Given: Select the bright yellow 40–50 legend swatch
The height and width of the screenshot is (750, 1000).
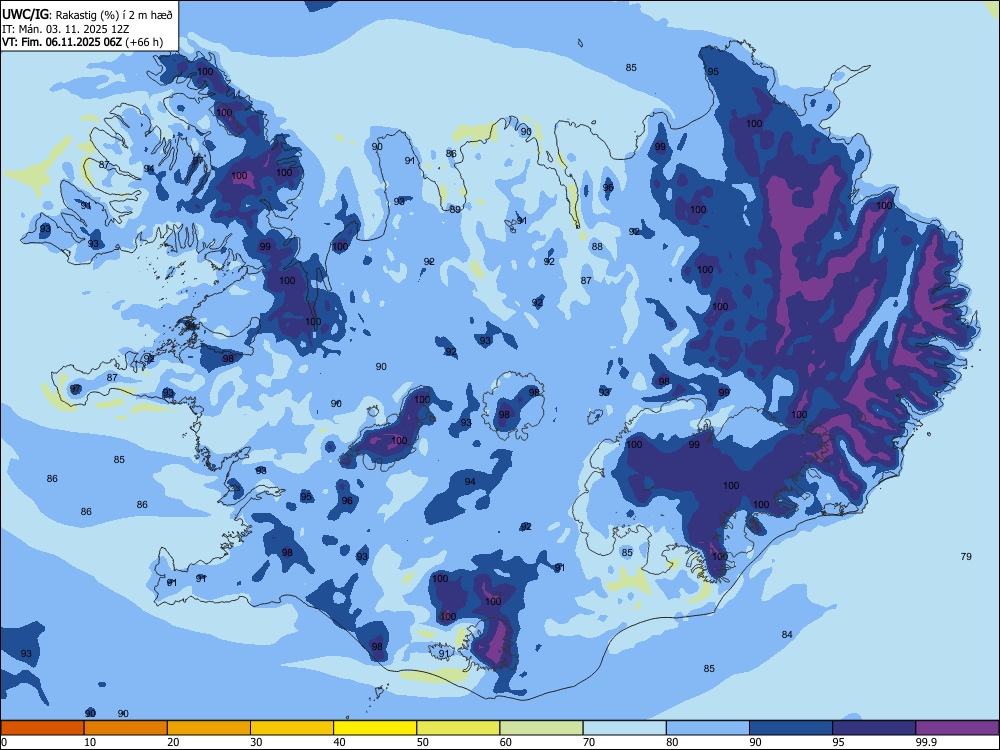Looking at the screenshot, I should coord(375,728).
